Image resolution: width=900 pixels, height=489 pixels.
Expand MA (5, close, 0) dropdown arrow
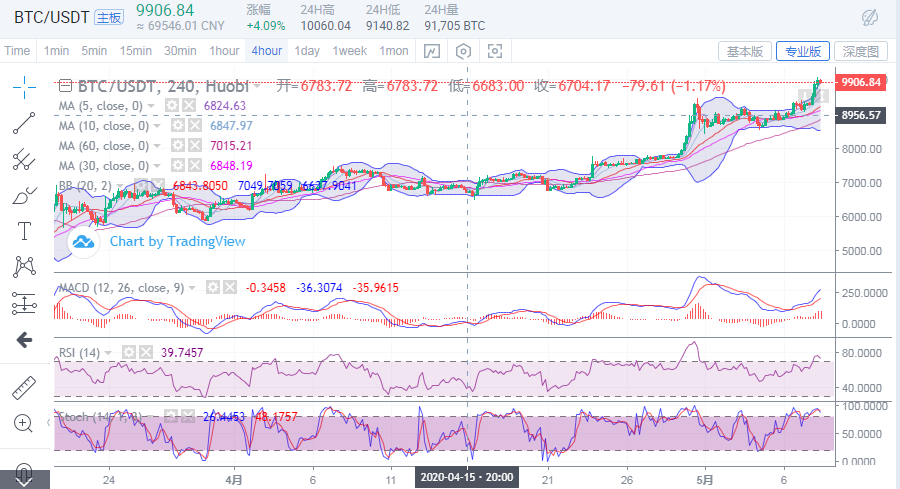coord(151,106)
